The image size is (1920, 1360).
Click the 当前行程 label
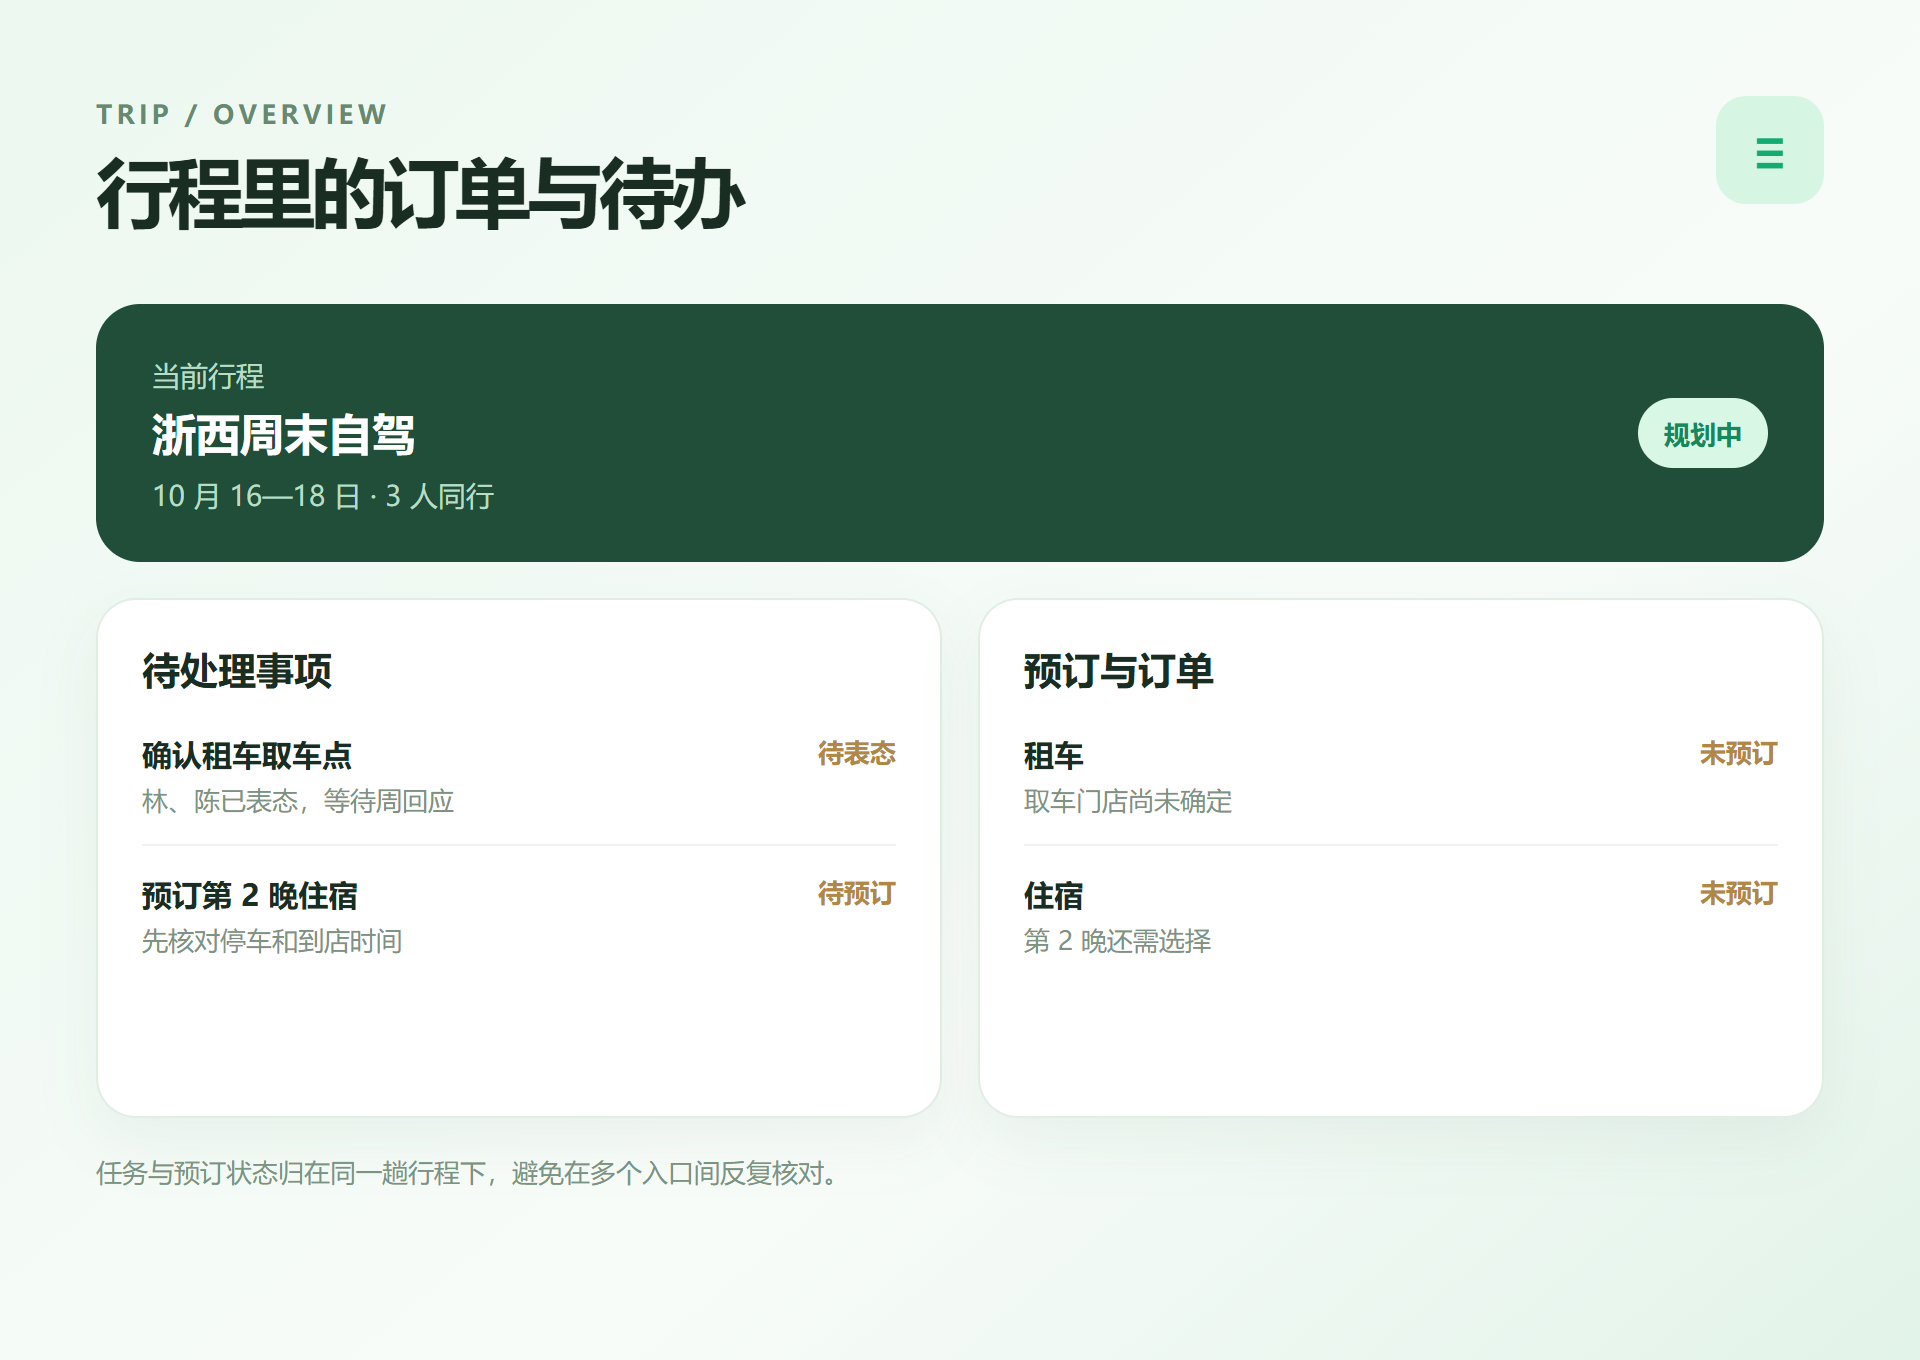[208, 377]
